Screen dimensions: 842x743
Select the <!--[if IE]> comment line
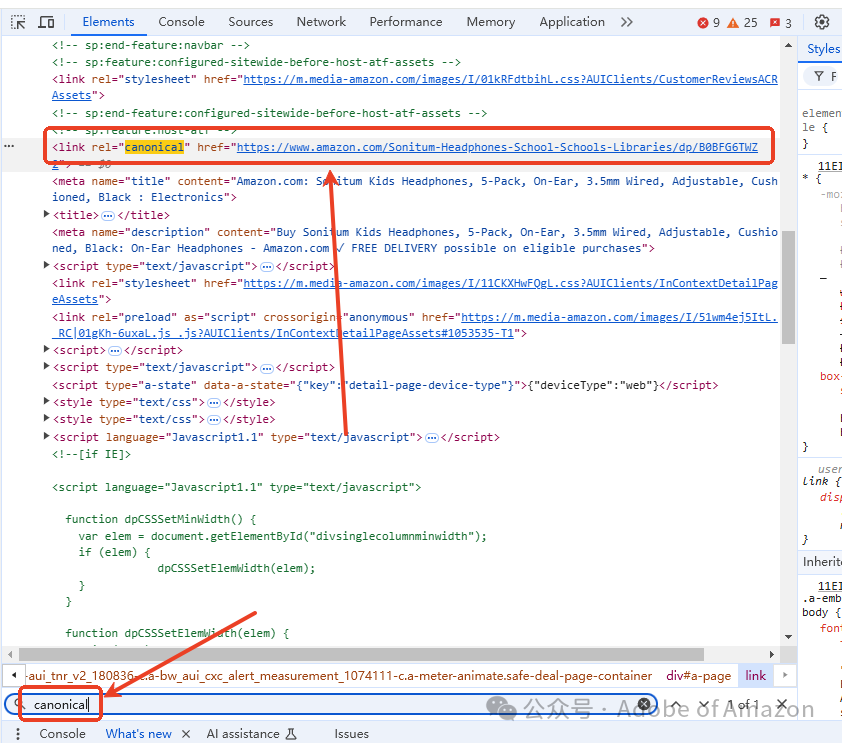(91, 454)
